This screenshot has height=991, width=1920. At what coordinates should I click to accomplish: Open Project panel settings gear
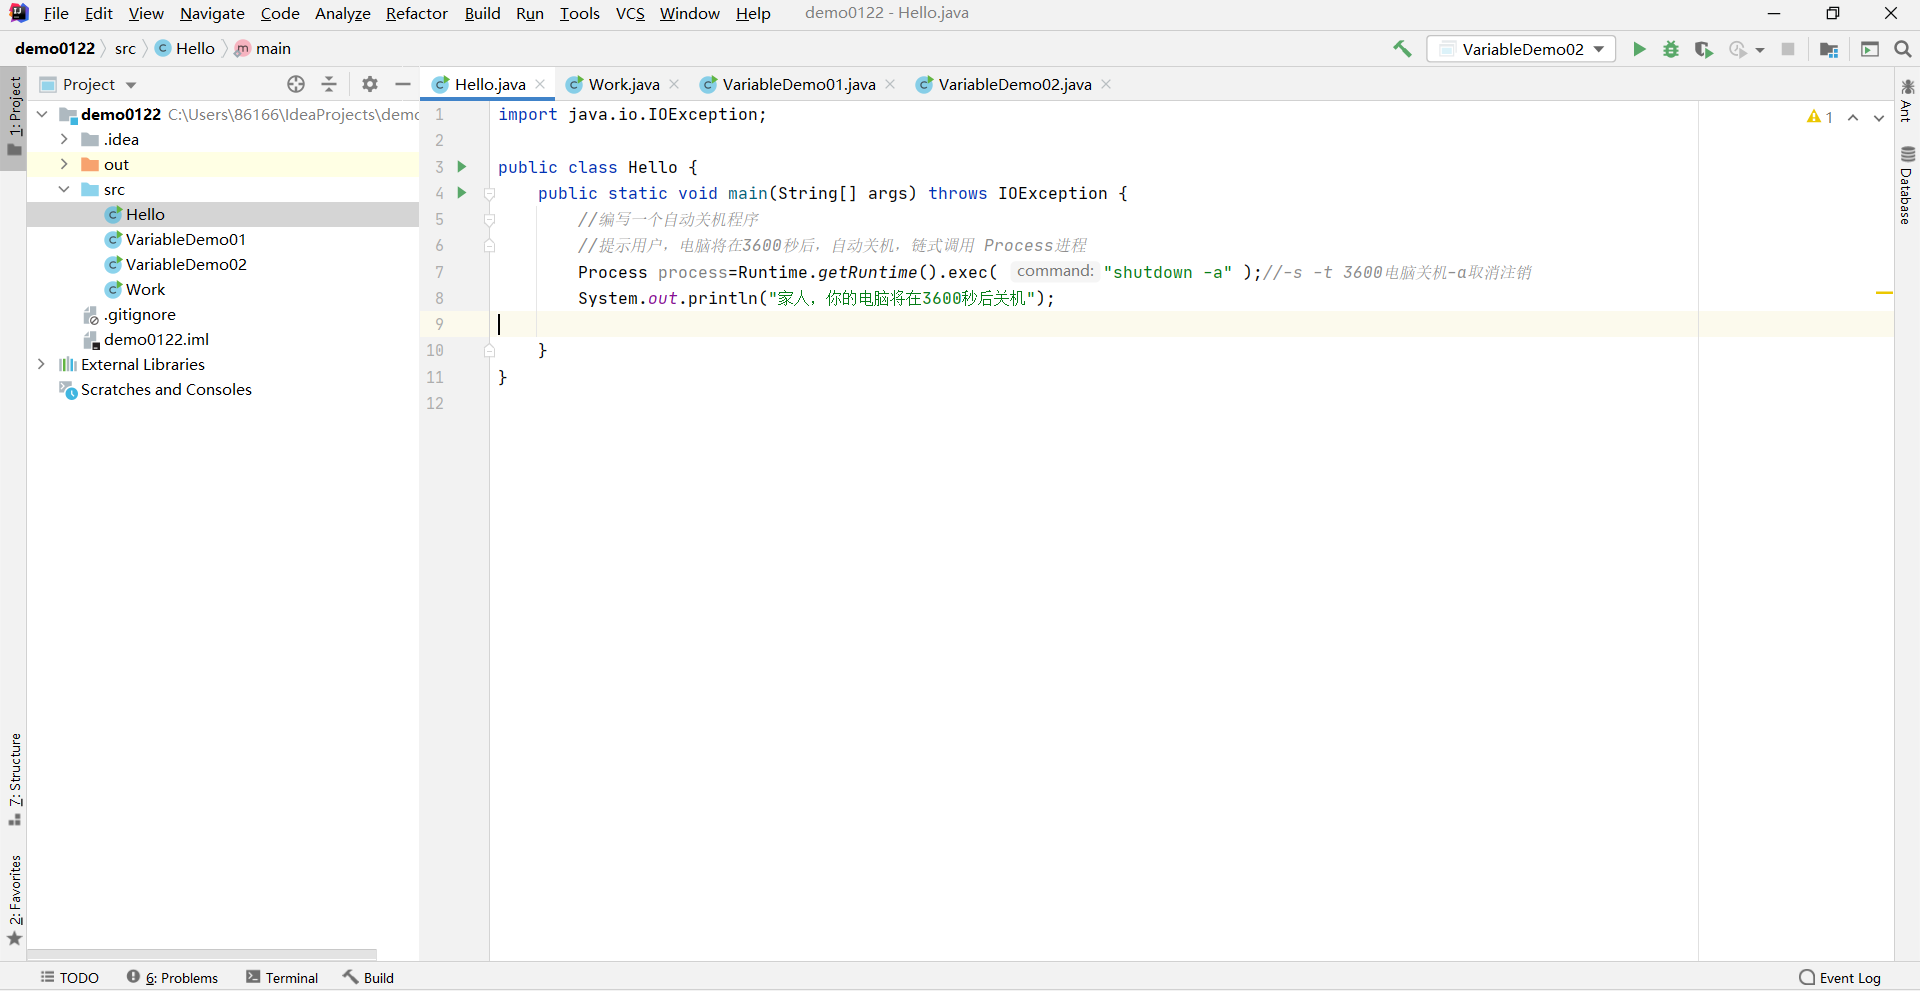(370, 84)
